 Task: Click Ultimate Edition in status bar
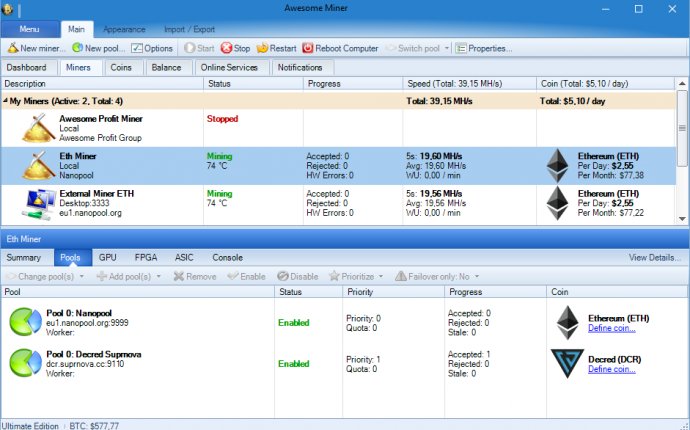30,426
